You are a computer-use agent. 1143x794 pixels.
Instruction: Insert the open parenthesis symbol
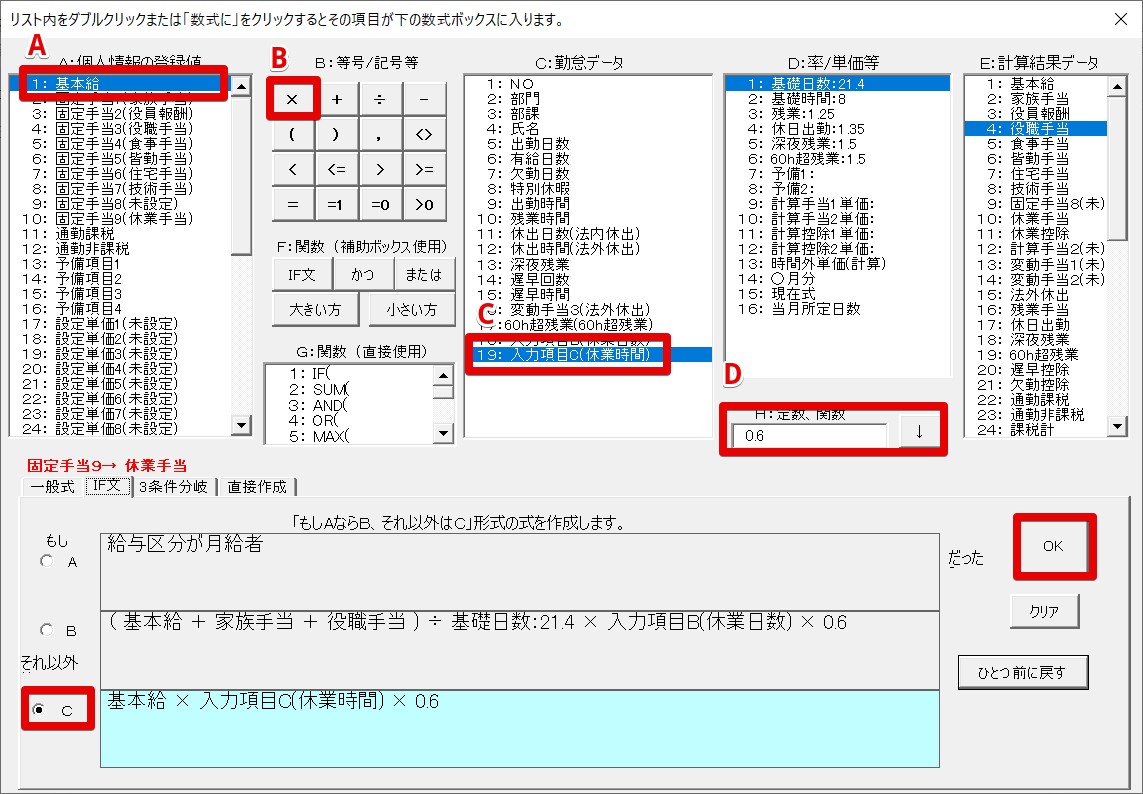(x=292, y=134)
